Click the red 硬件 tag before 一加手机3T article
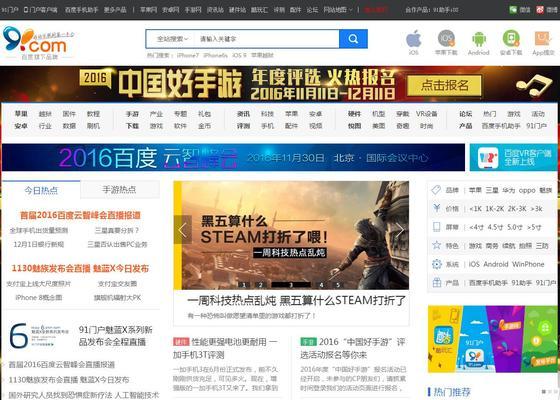560x400 pixels. [x=181, y=342]
